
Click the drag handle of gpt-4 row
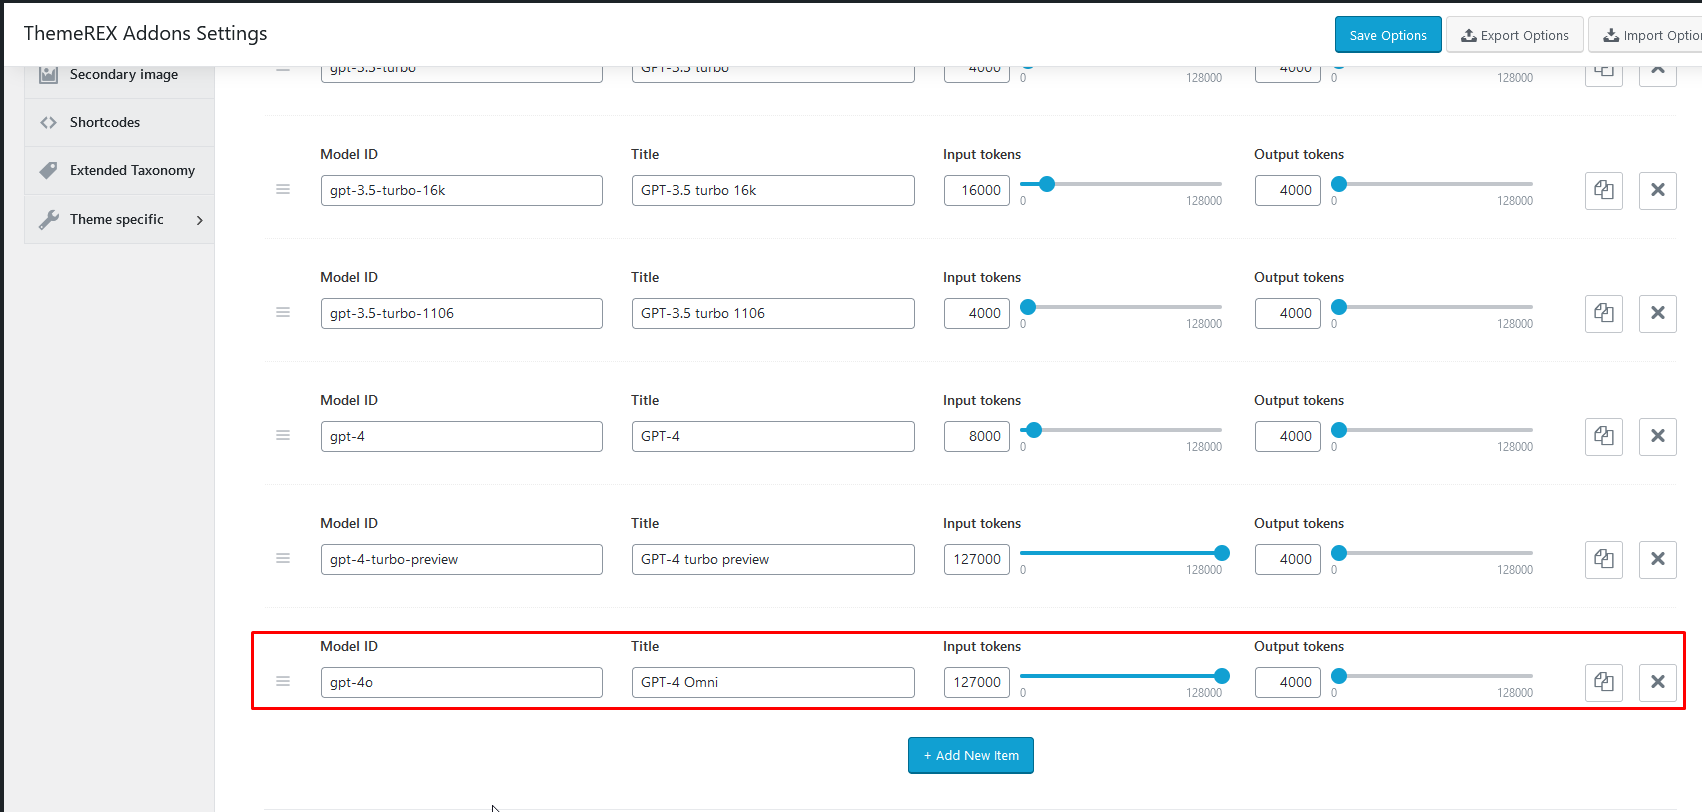(283, 435)
